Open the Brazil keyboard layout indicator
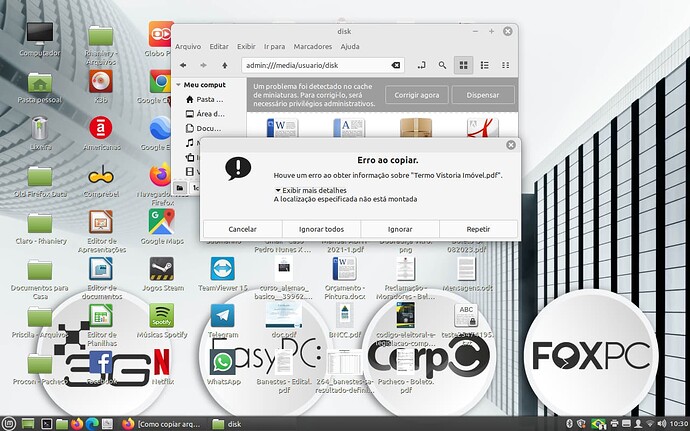This screenshot has width=690, height=431. [598, 424]
